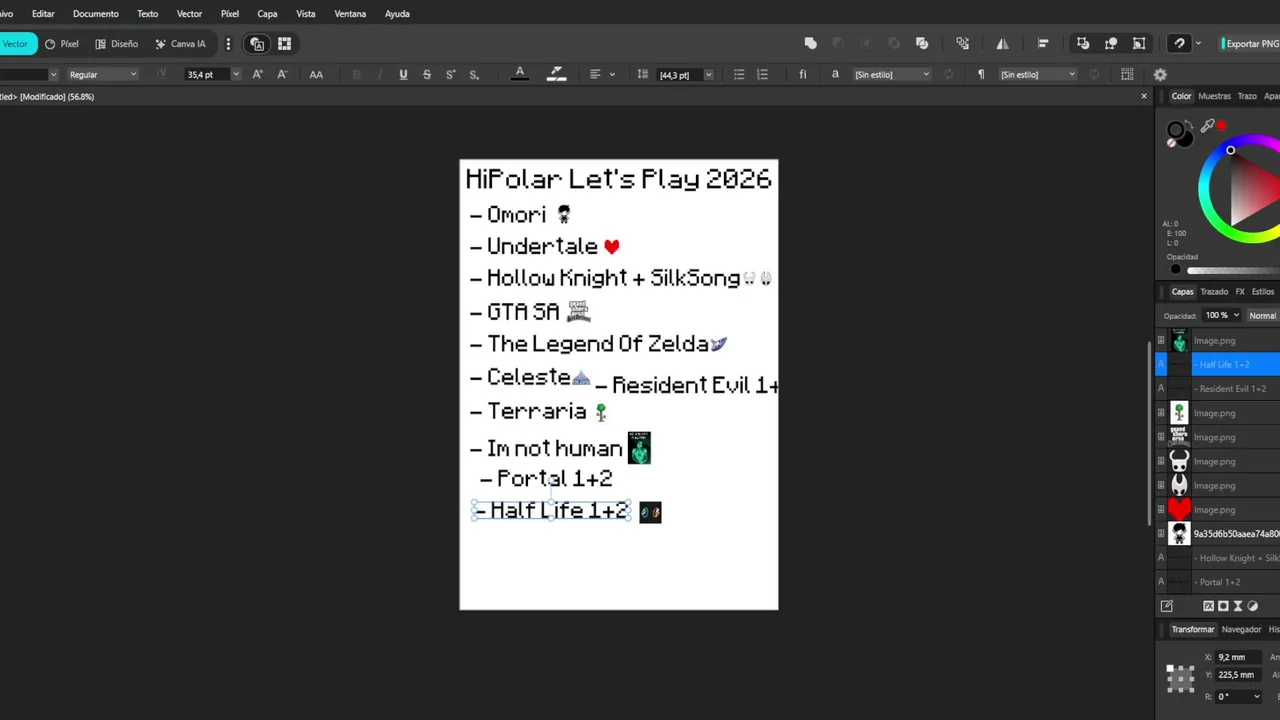Toggle numbered list

click(763, 75)
